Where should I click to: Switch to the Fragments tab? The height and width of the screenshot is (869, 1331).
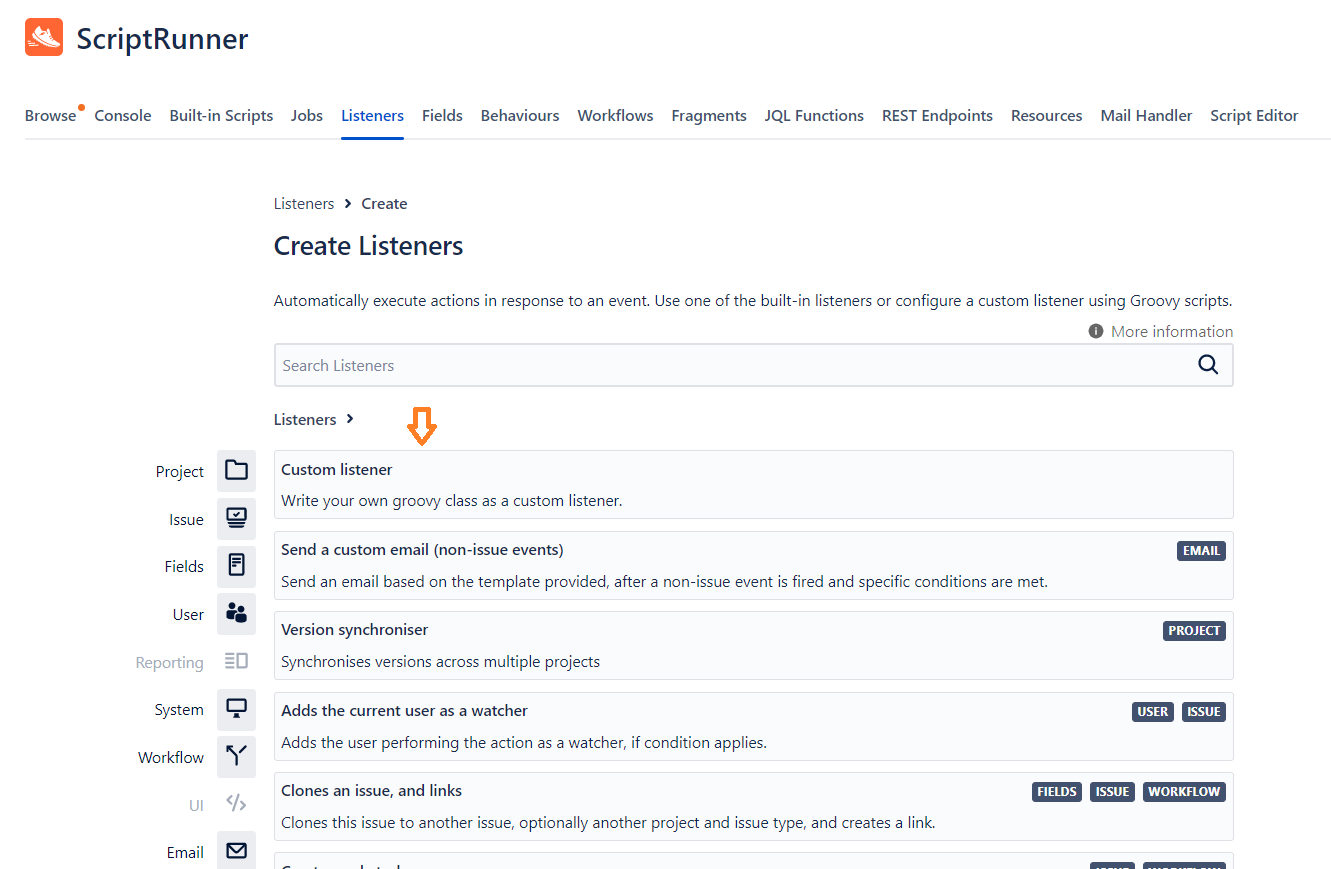(709, 116)
